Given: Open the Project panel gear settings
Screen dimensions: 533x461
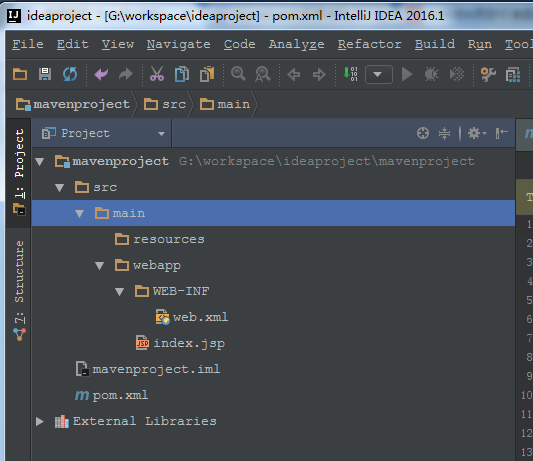Looking at the screenshot, I should click(477, 133).
